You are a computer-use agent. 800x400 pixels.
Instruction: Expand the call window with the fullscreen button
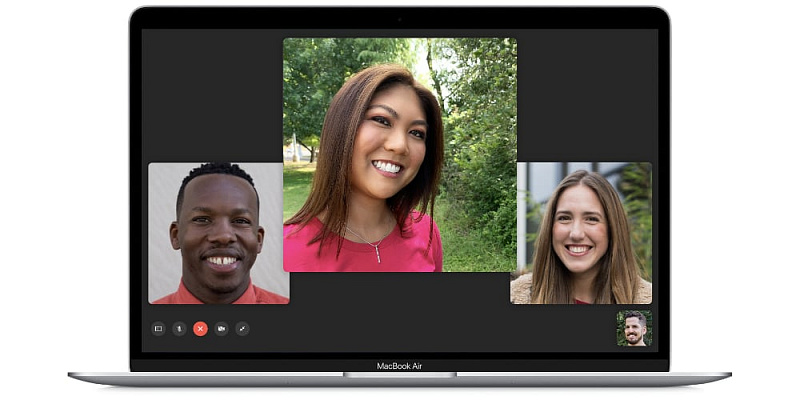(242, 328)
